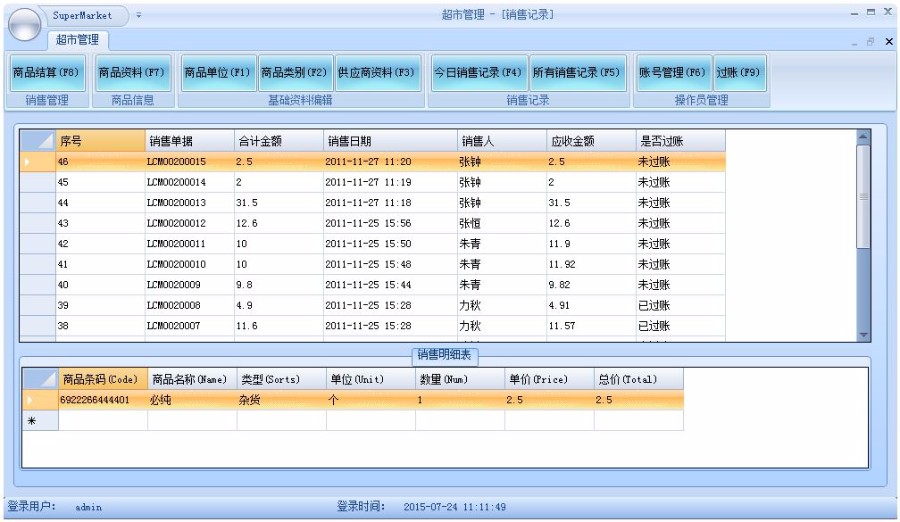Sort by the 销售人 column header

click(x=502, y=141)
